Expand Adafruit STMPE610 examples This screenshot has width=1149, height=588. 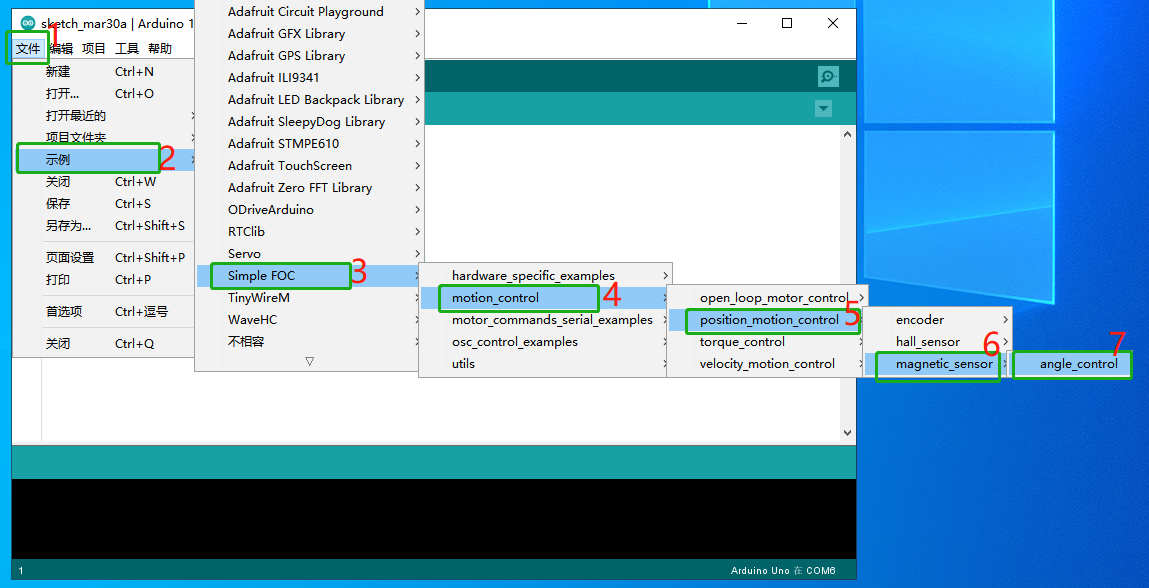[x=310, y=144]
